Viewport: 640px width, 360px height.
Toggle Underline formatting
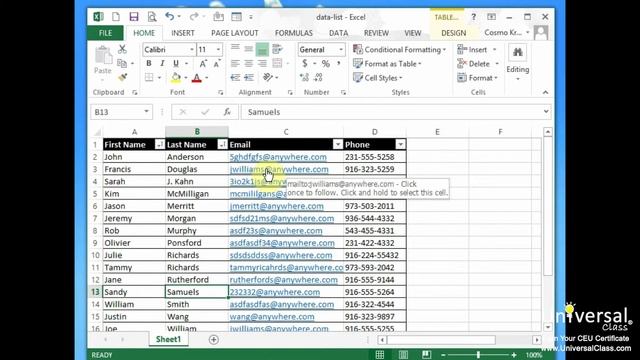(x=176, y=64)
